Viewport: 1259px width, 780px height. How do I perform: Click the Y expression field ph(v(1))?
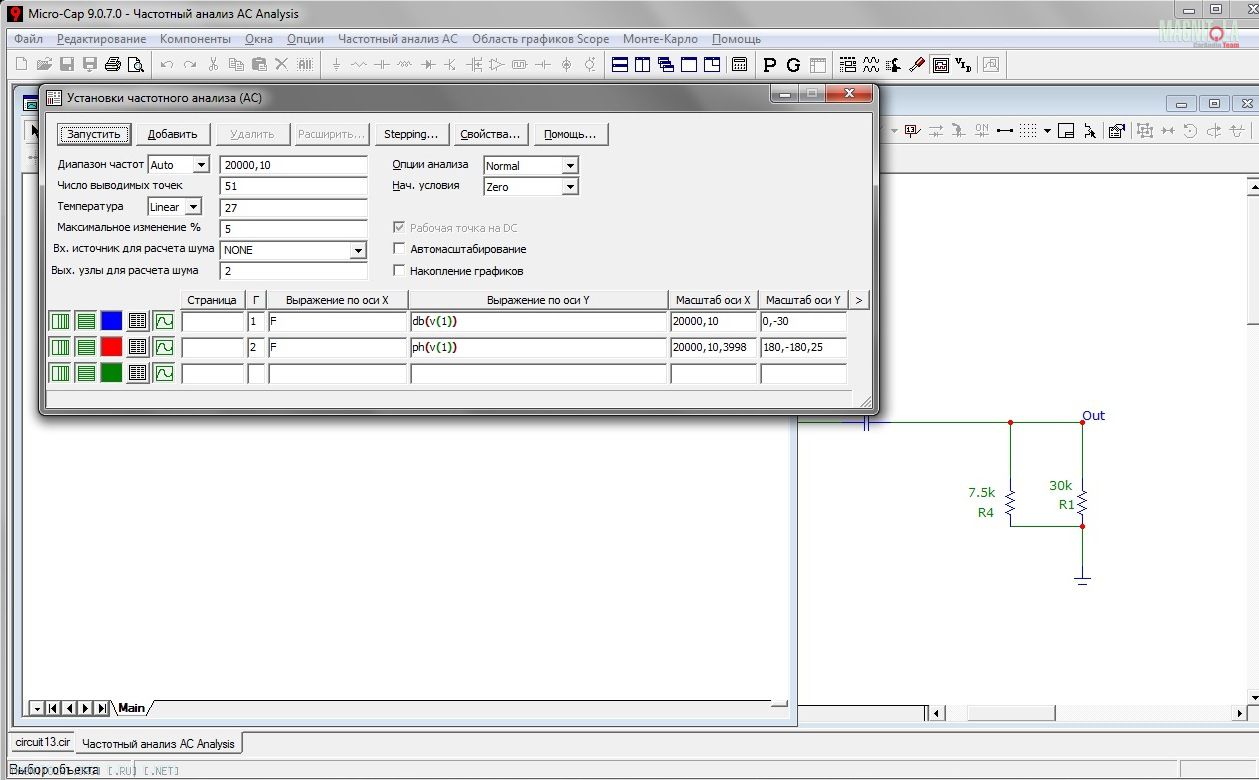[538, 347]
